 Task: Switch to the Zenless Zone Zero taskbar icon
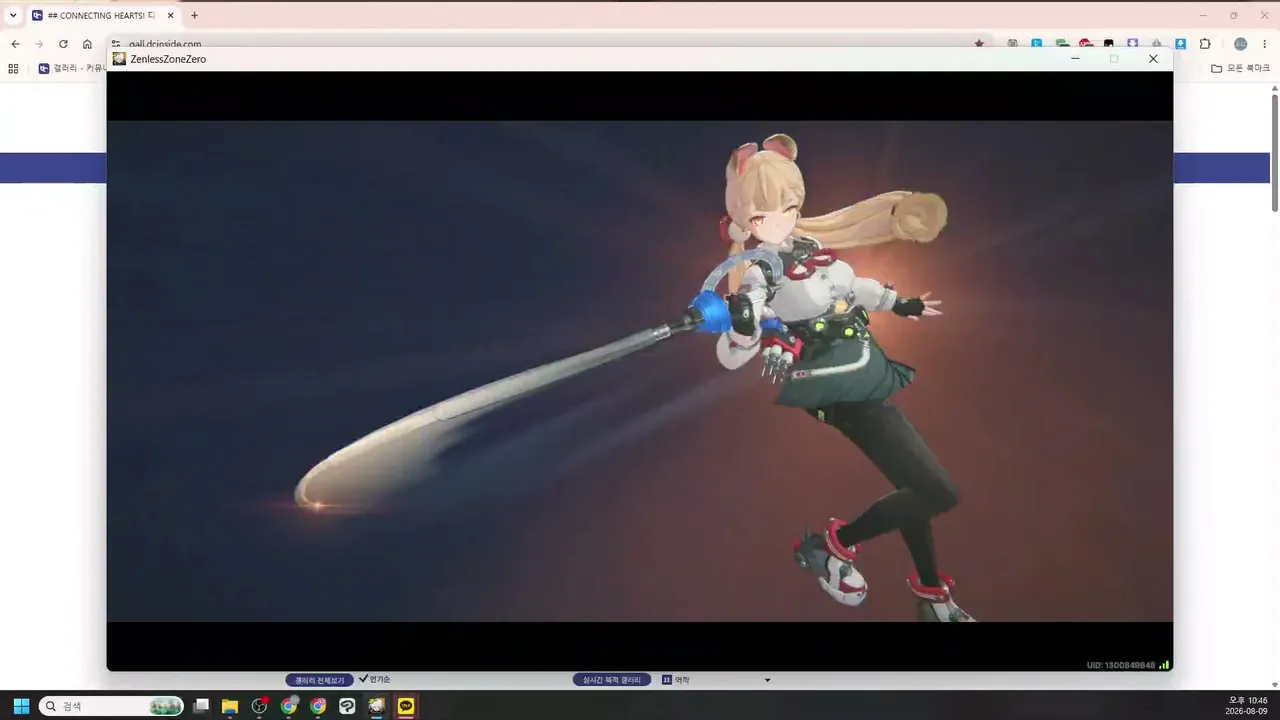coord(376,706)
